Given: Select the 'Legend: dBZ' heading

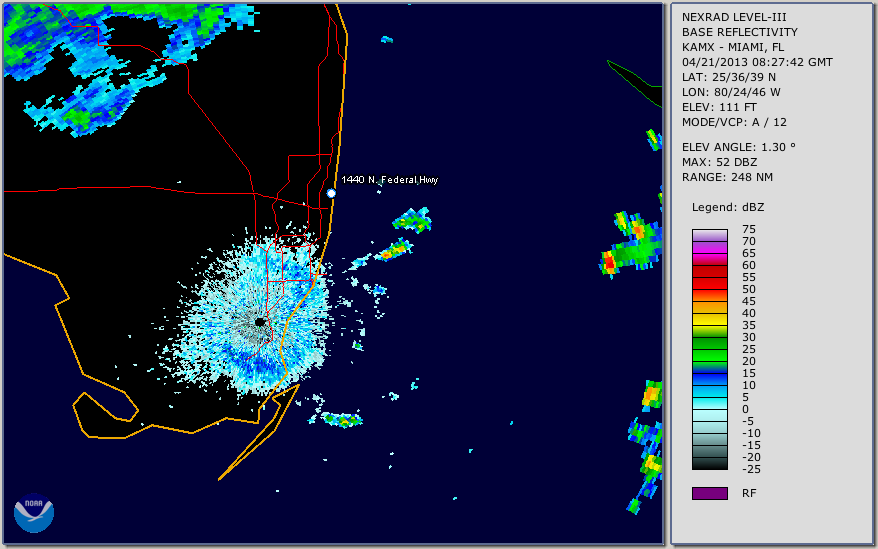Looking at the screenshot, I should (728, 207).
